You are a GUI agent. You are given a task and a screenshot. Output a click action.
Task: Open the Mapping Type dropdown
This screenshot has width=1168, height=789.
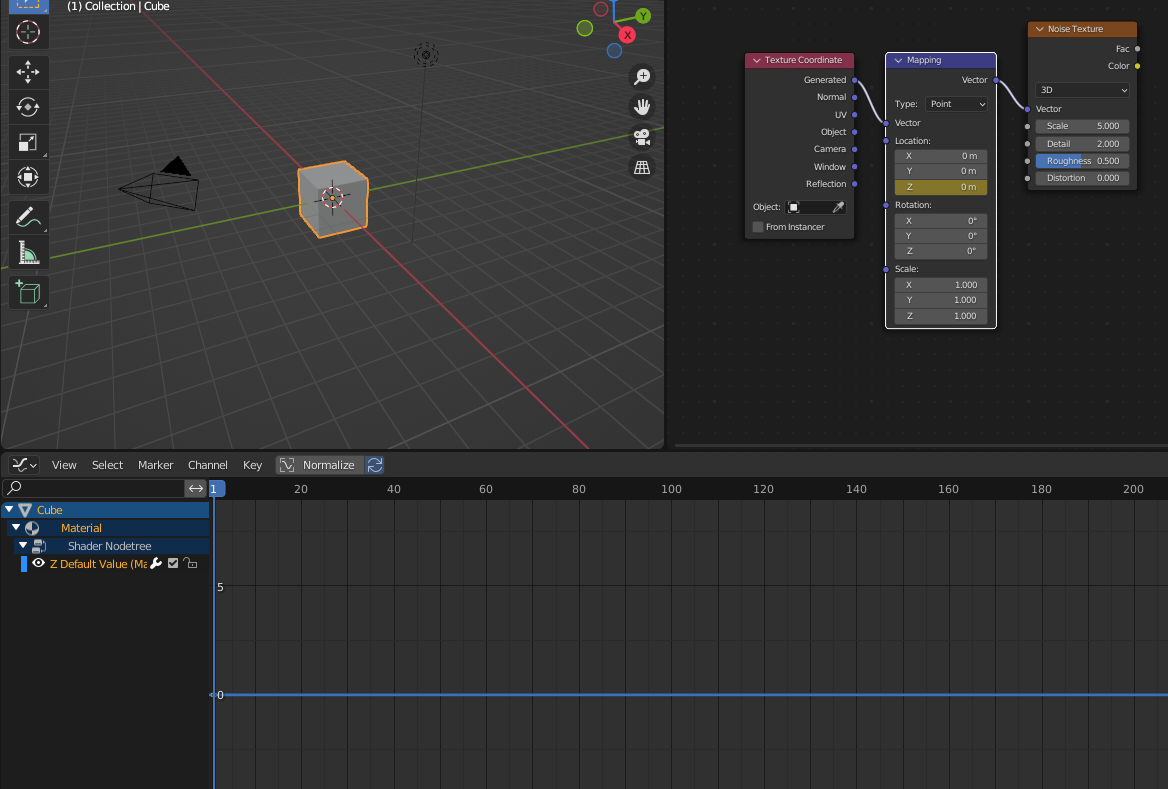pyautogui.click(x=956, y=104)
